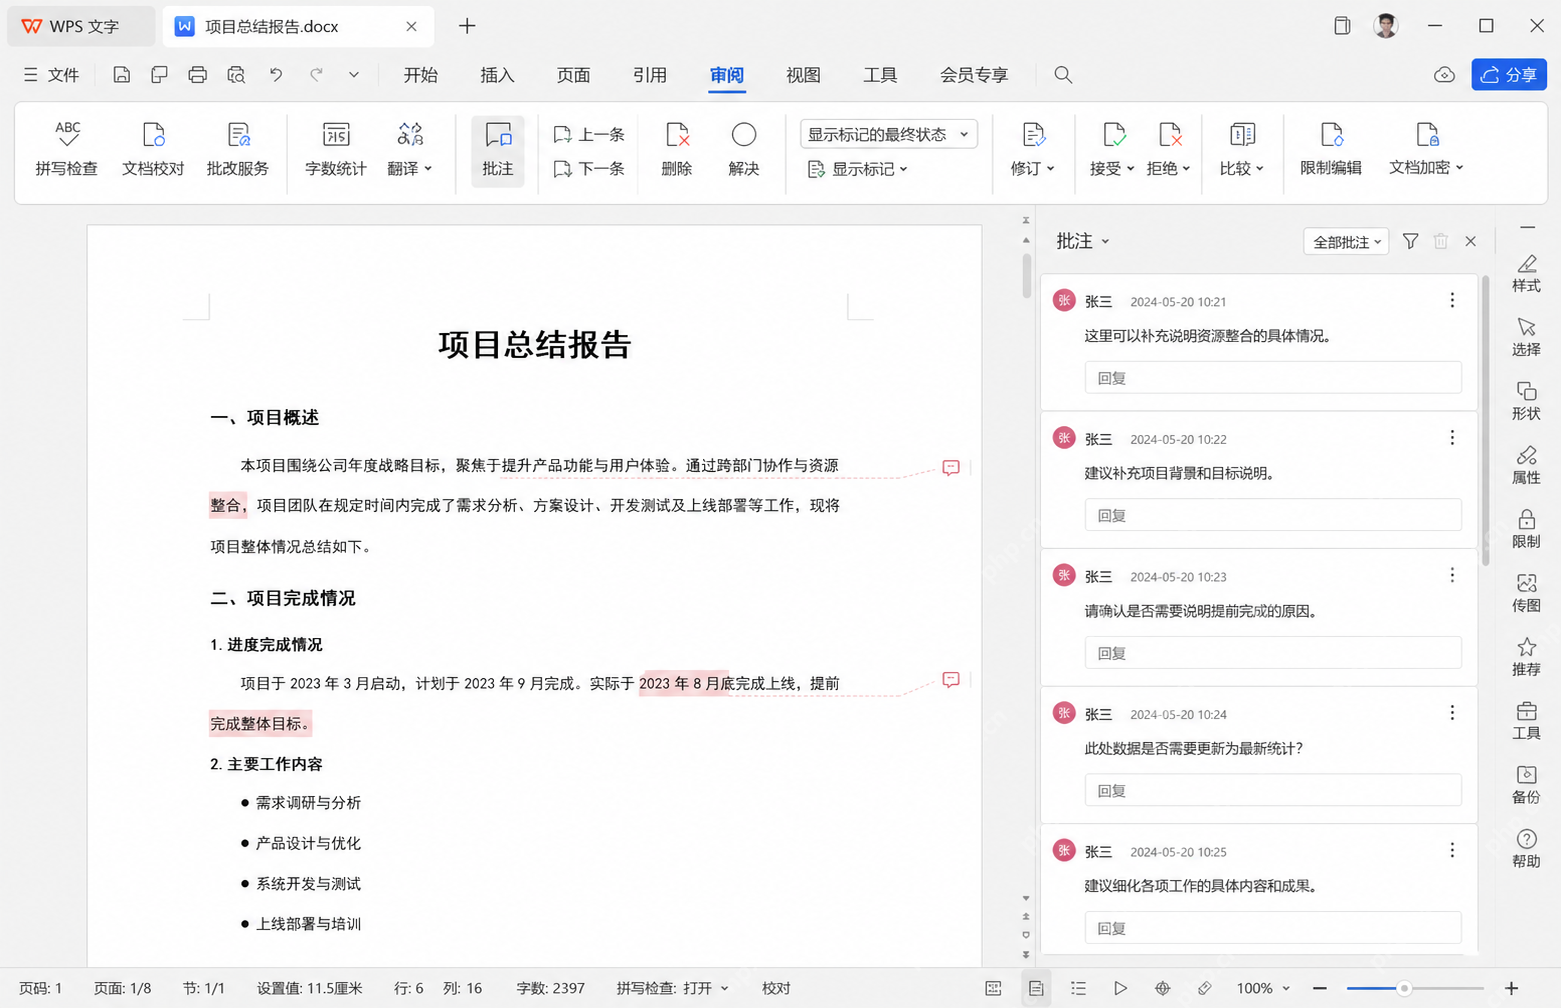
Task: Go to previous comment 上一条
Action: click(x=589, y=134)
